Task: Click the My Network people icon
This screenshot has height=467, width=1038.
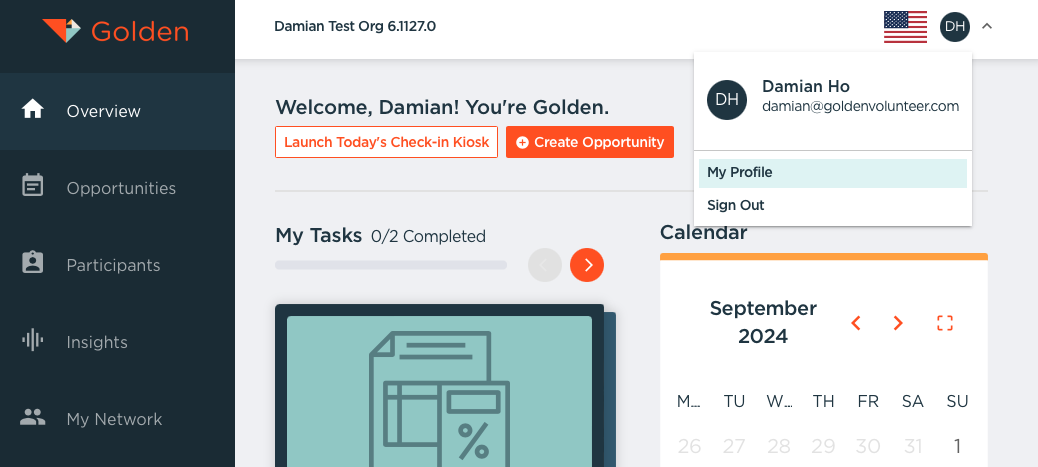Action: click(33, 418)
